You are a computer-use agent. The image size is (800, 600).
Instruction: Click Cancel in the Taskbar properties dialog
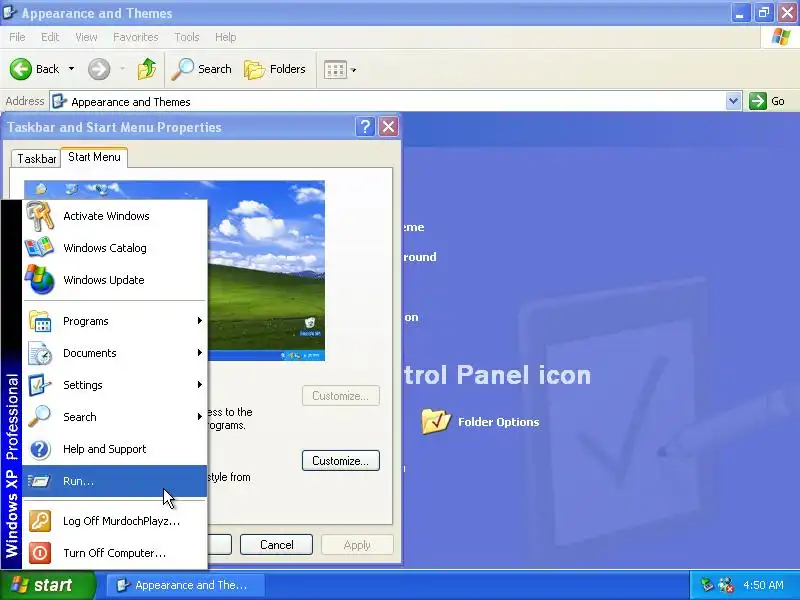(x=277, y=545)
